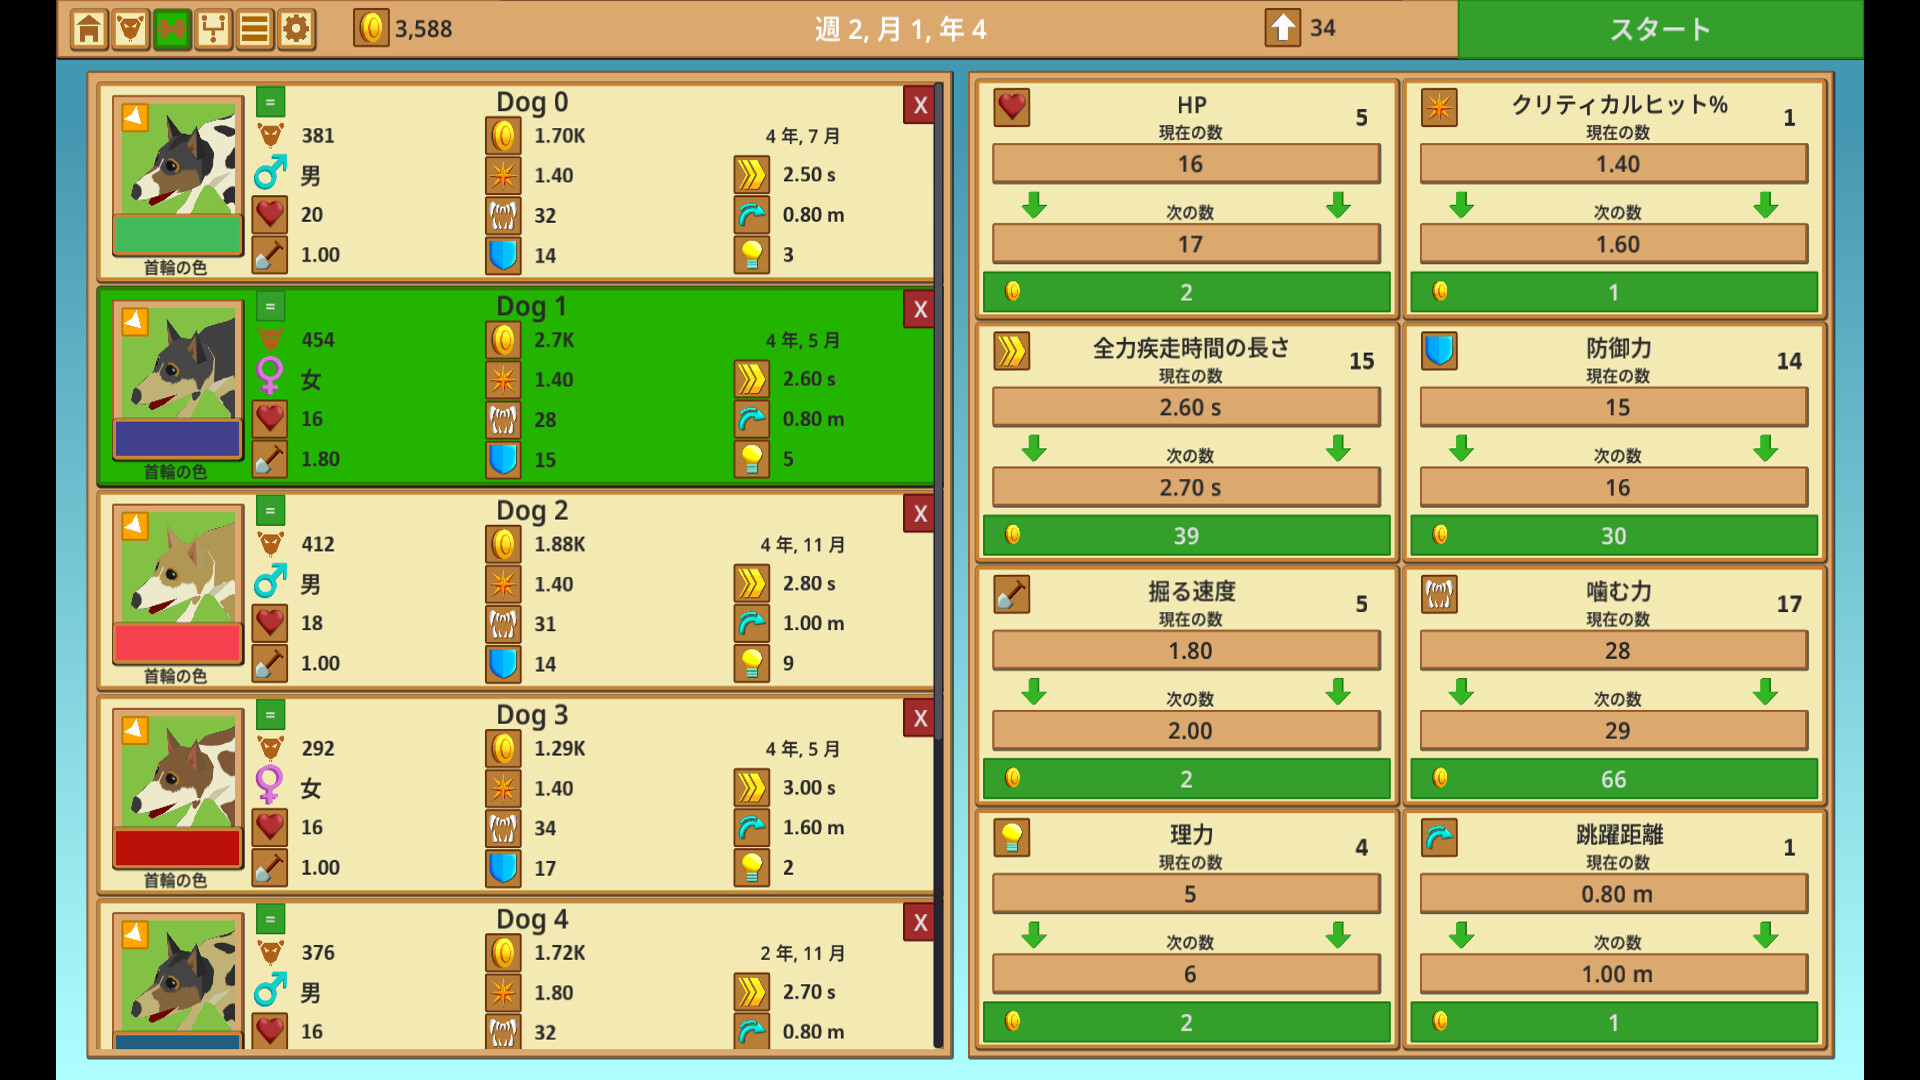Change Dog 2's pink collar color
1920x1080 pixels.
click(x=178, y=642)
